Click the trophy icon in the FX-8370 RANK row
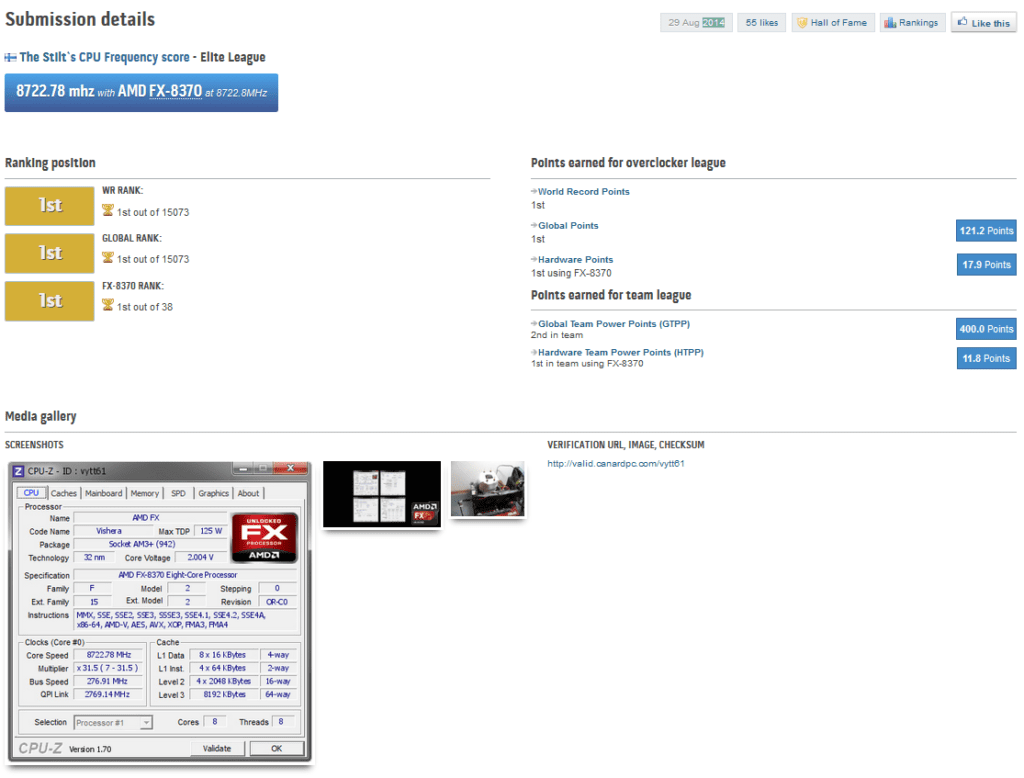Image resolution: width=1024 pixels, height=778 pixels. (108, 305)
